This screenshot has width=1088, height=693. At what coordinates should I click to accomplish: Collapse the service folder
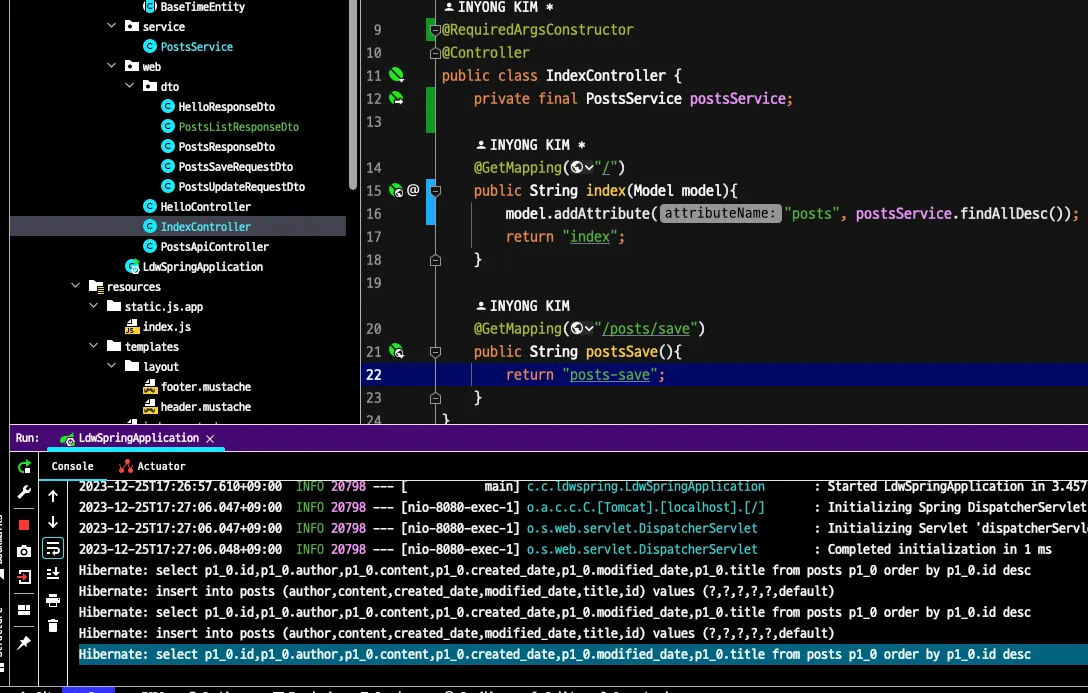111,26
